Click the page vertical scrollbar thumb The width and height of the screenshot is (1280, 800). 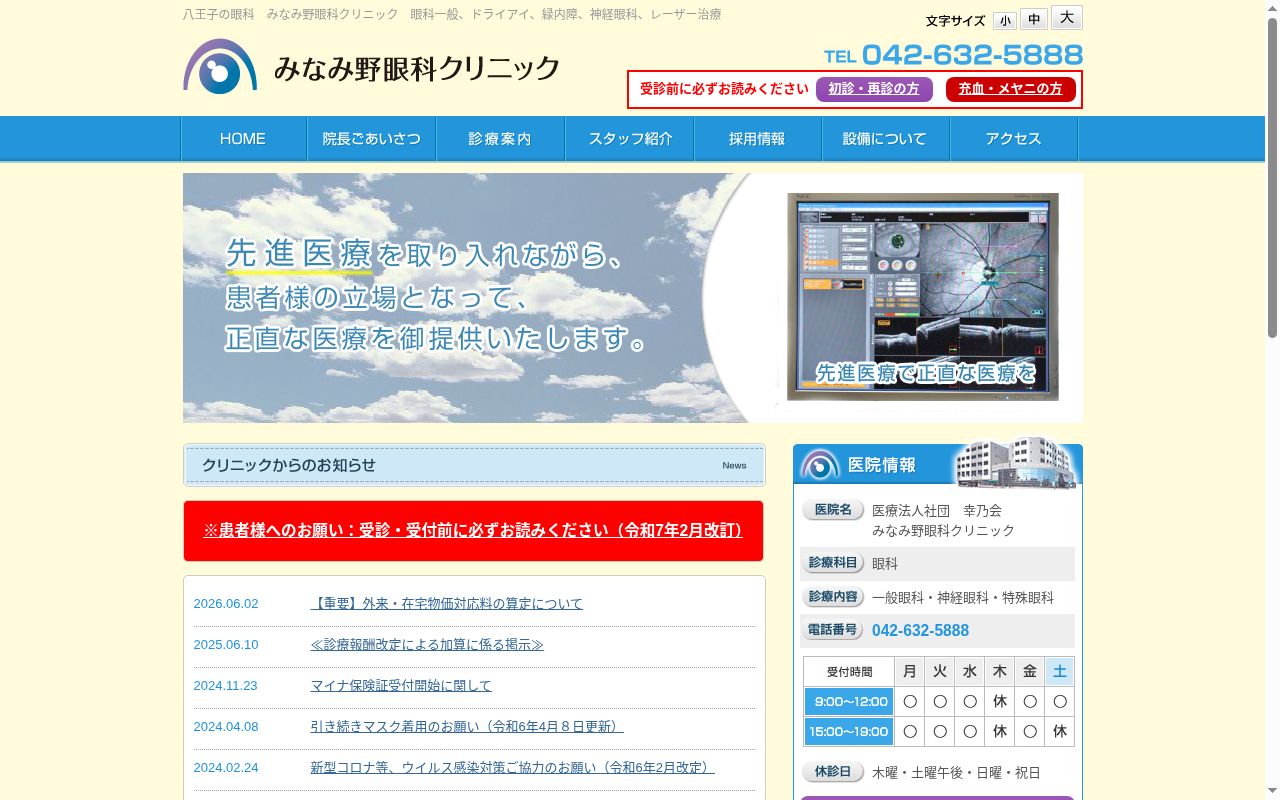pos(1272,180)
